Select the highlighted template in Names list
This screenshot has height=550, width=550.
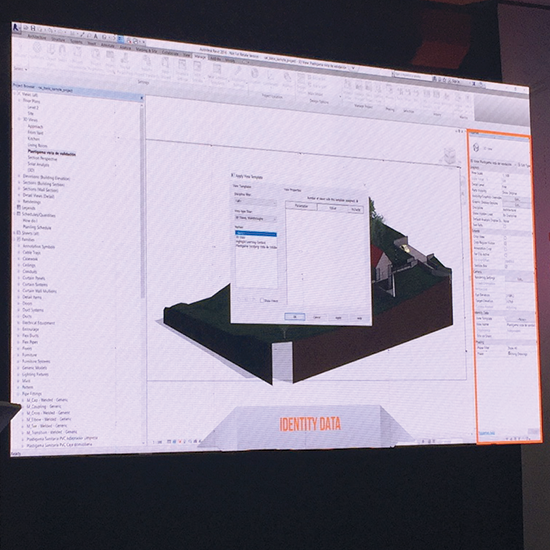coord(256,233)
